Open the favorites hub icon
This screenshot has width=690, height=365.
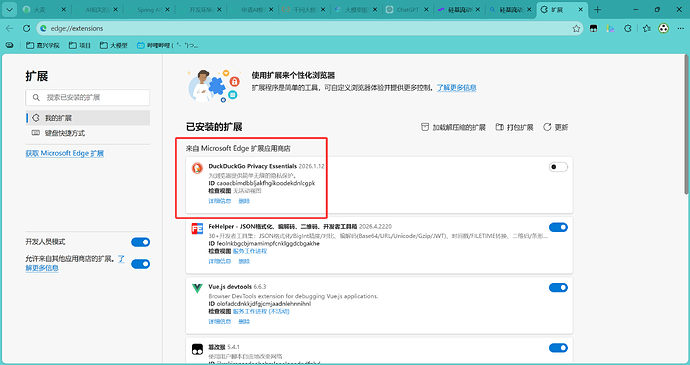click(646, 28)
